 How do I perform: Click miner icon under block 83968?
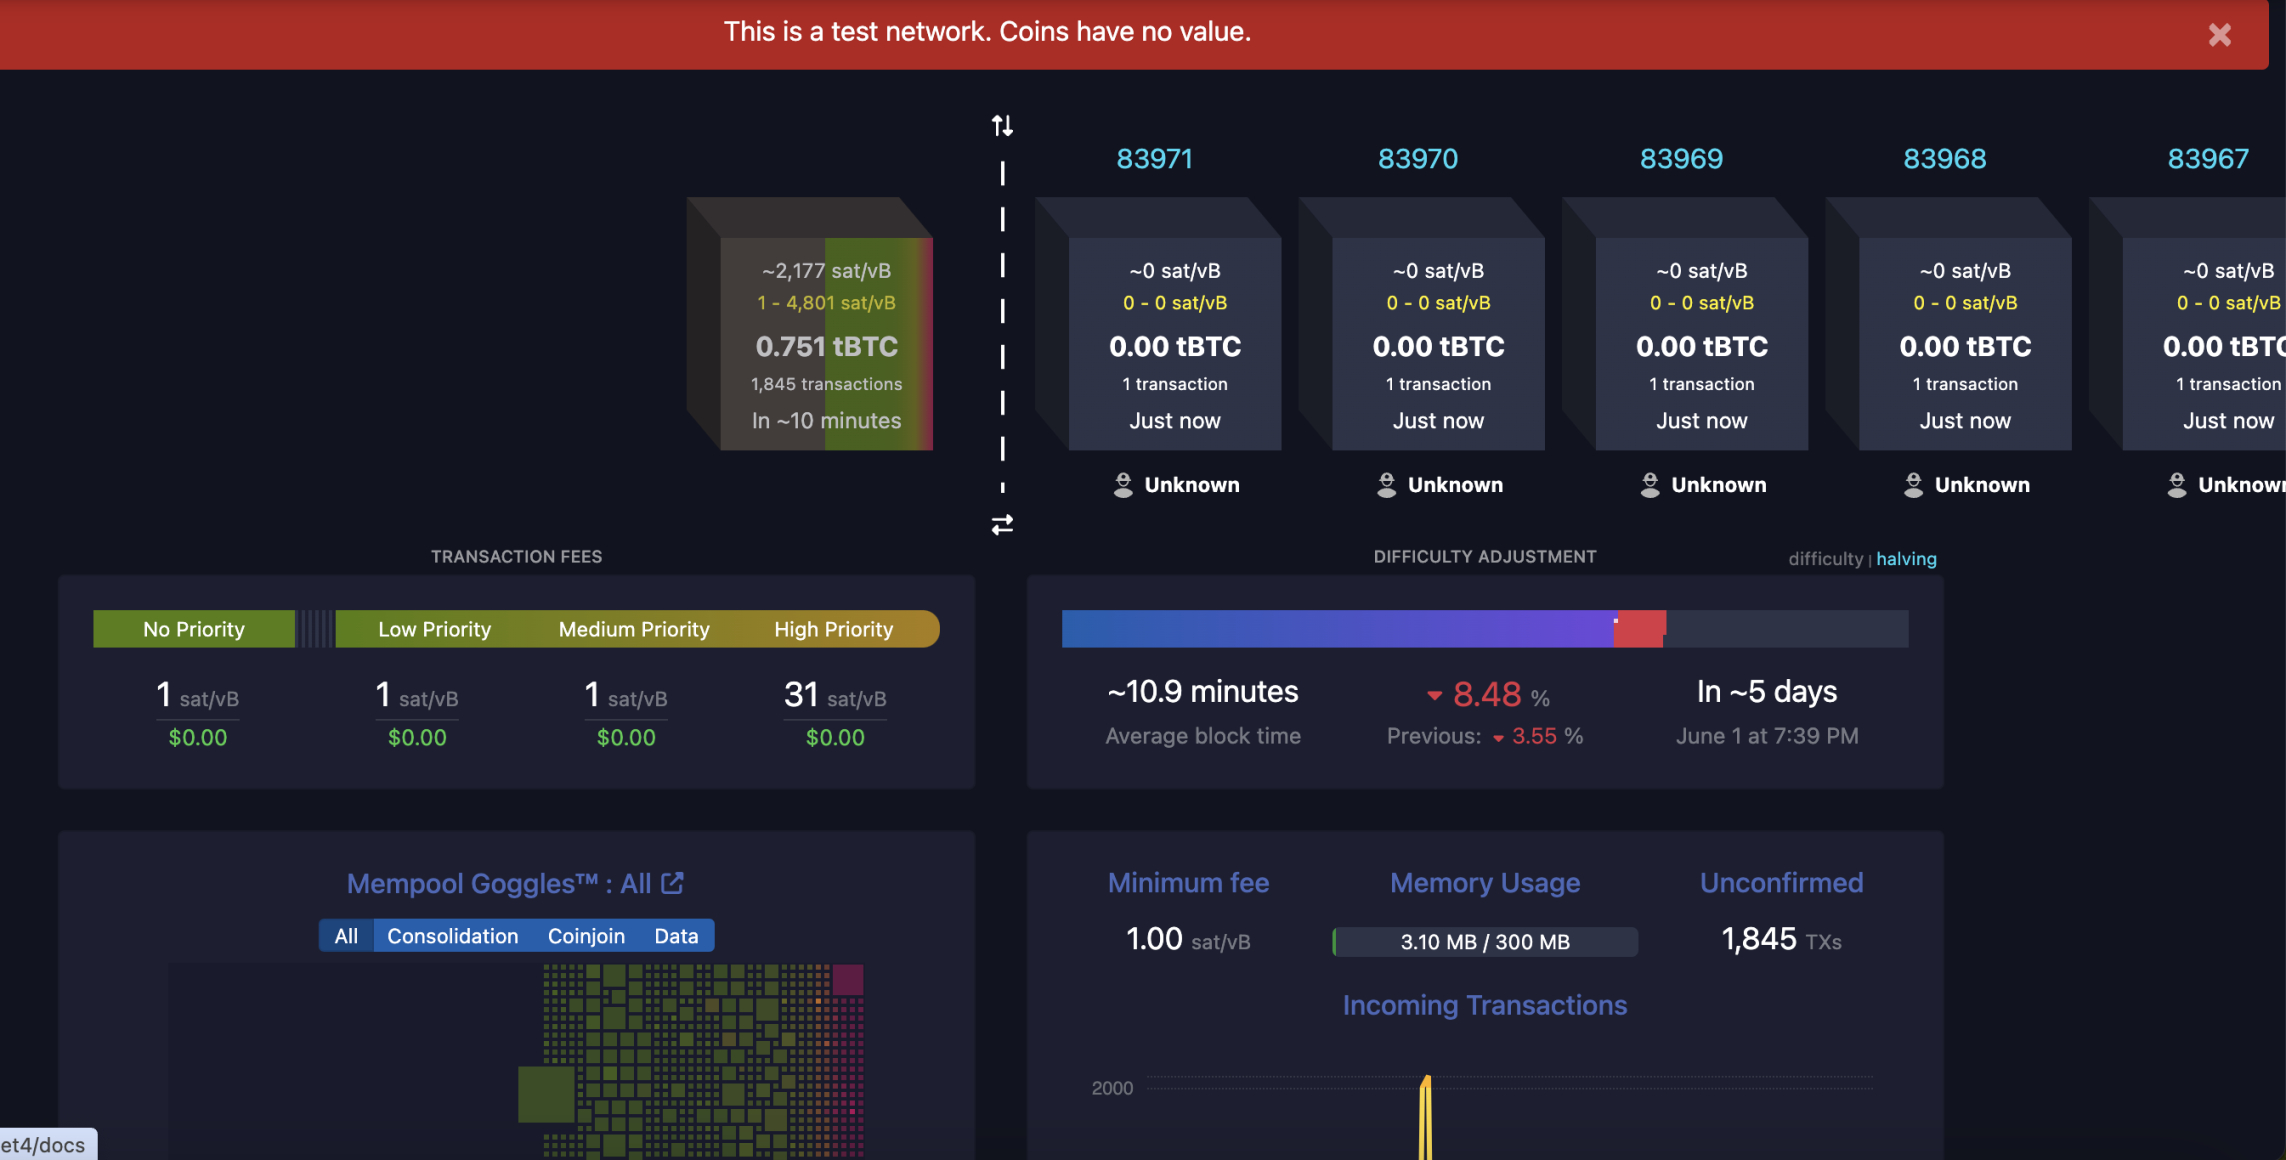click(x=1913, y=485)
